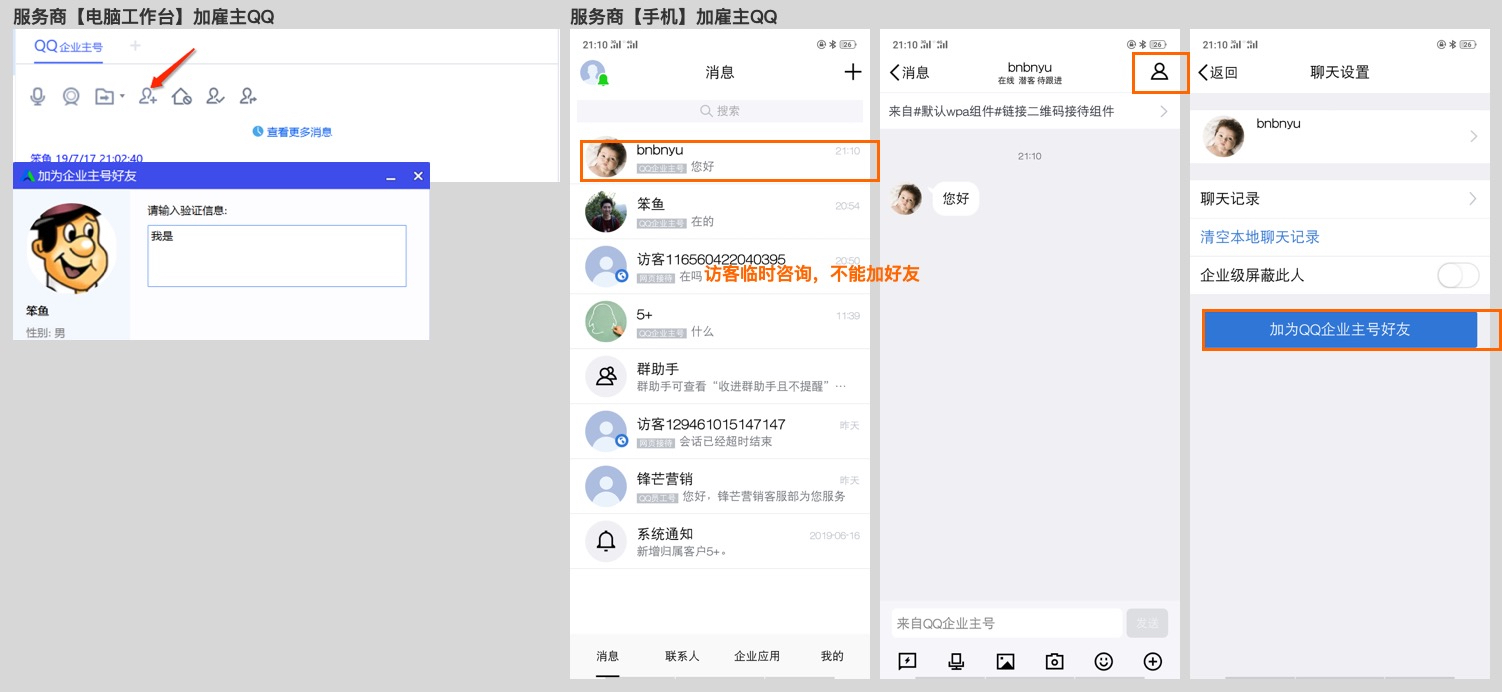The width and height of the screenshot is (1502, 692).
Task: Tap 返回 back button in 聊天设置
Action: 1218,73
